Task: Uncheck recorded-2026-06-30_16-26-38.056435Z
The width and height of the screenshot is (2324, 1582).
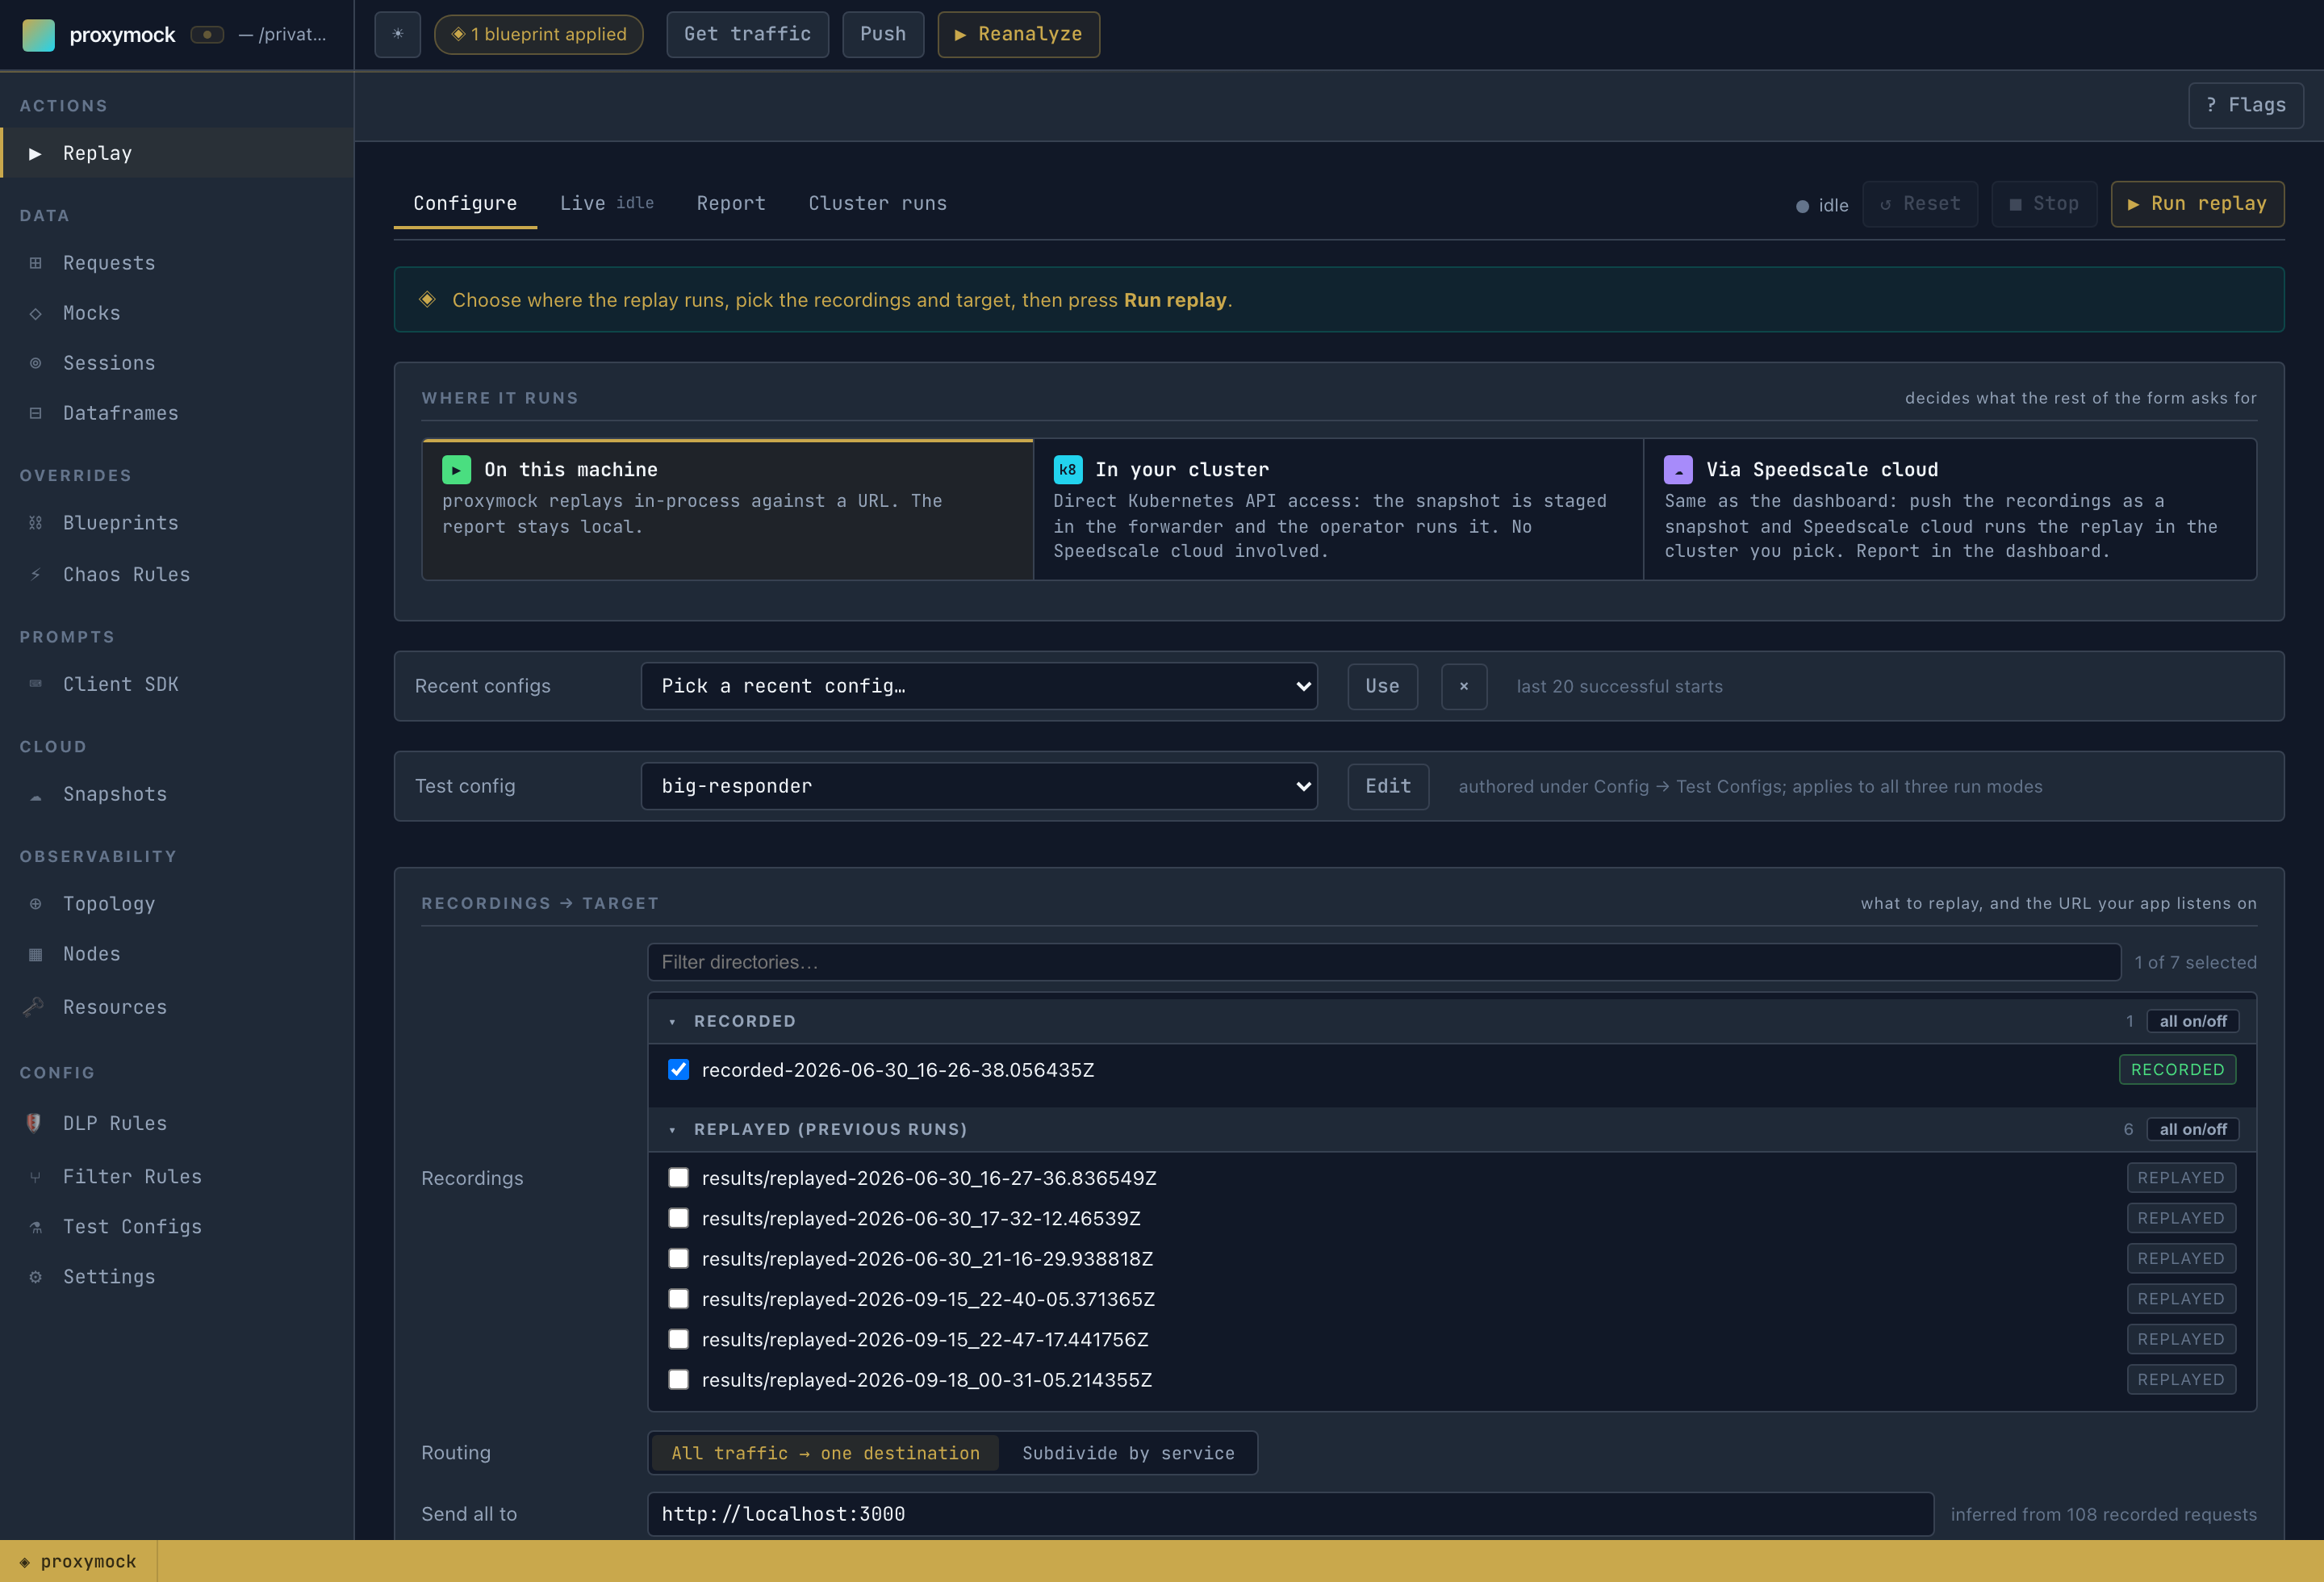Action: 679,1070
